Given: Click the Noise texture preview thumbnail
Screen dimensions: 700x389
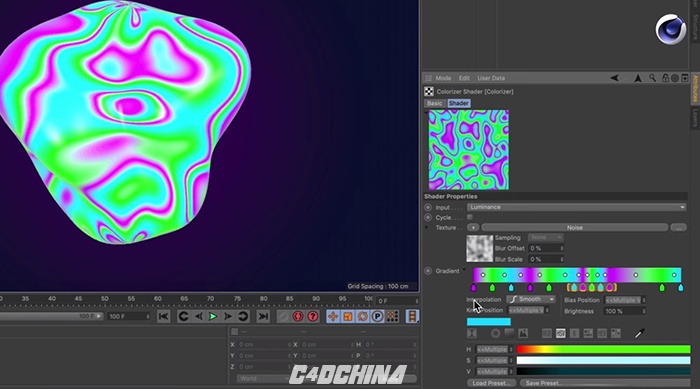Looking at the screenshot, I should coord(479,248).
